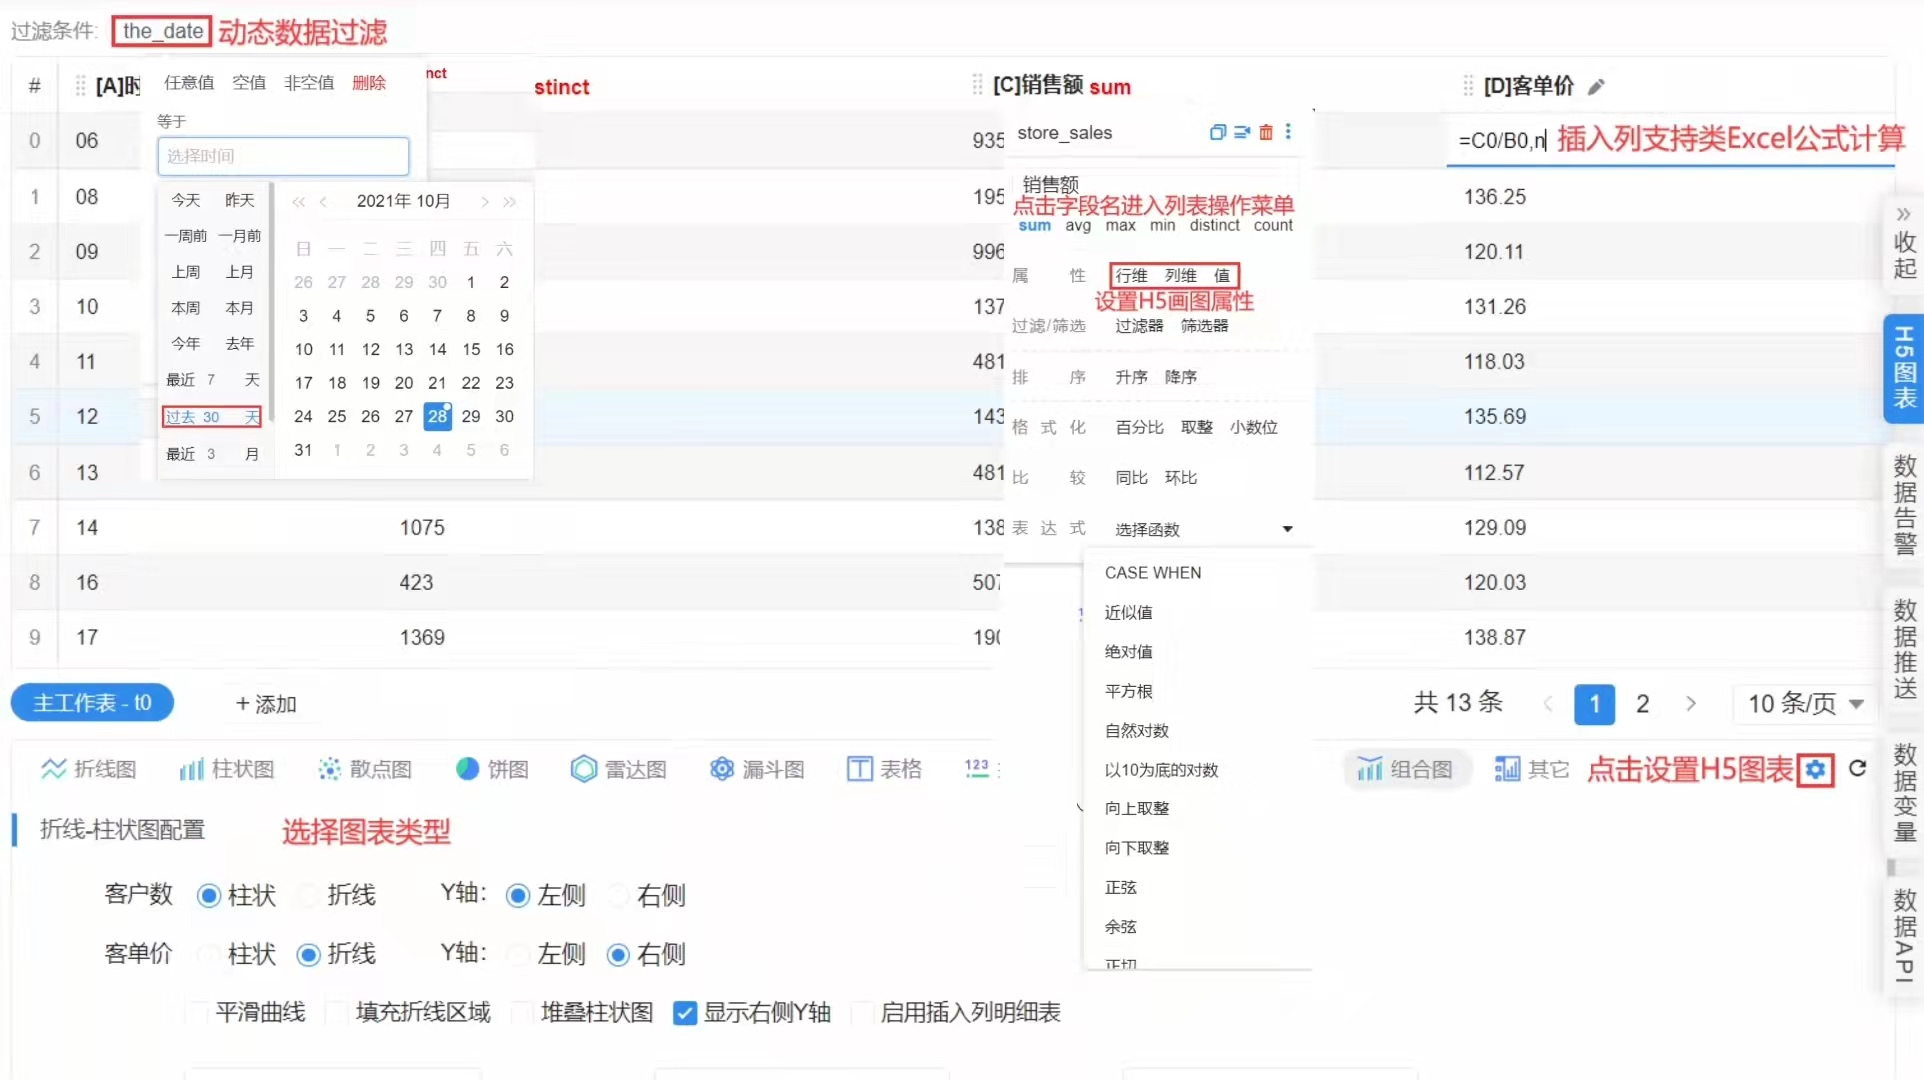Select the 漏斗图 funnel chart type
1924x1080 pixels.
point(757,769)
